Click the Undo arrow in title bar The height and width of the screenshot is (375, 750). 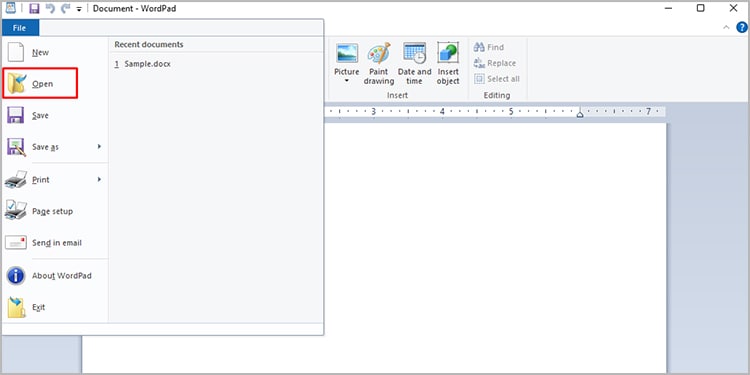point(50,9)
